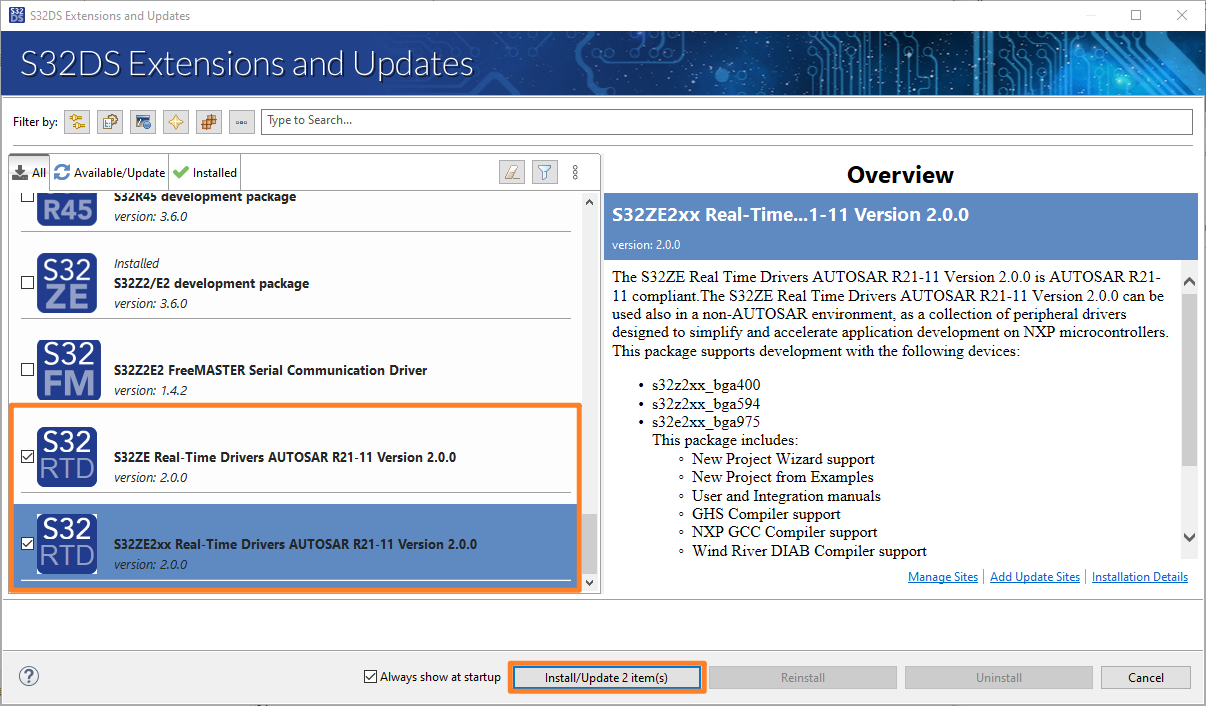
Task: Click the first Filter by icon with sliders
Action: point(77,122)
